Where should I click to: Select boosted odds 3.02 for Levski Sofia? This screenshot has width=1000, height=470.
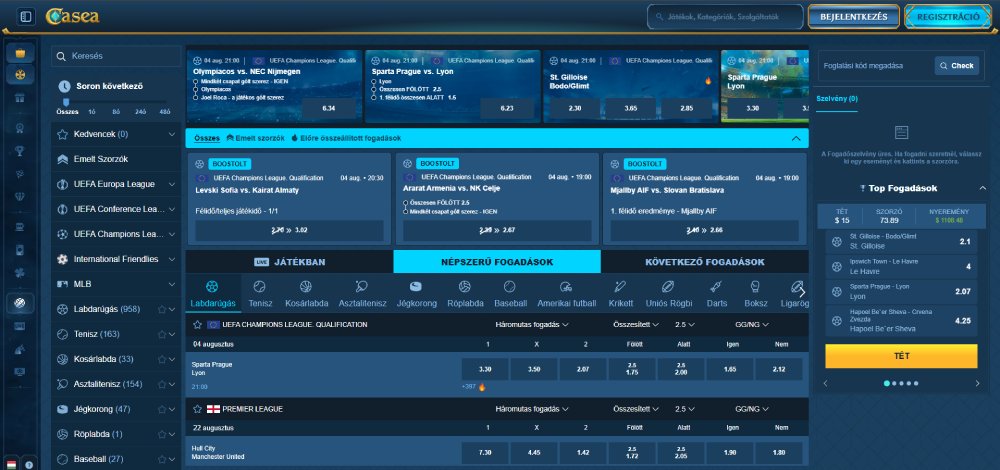click(x=290, y=230)
